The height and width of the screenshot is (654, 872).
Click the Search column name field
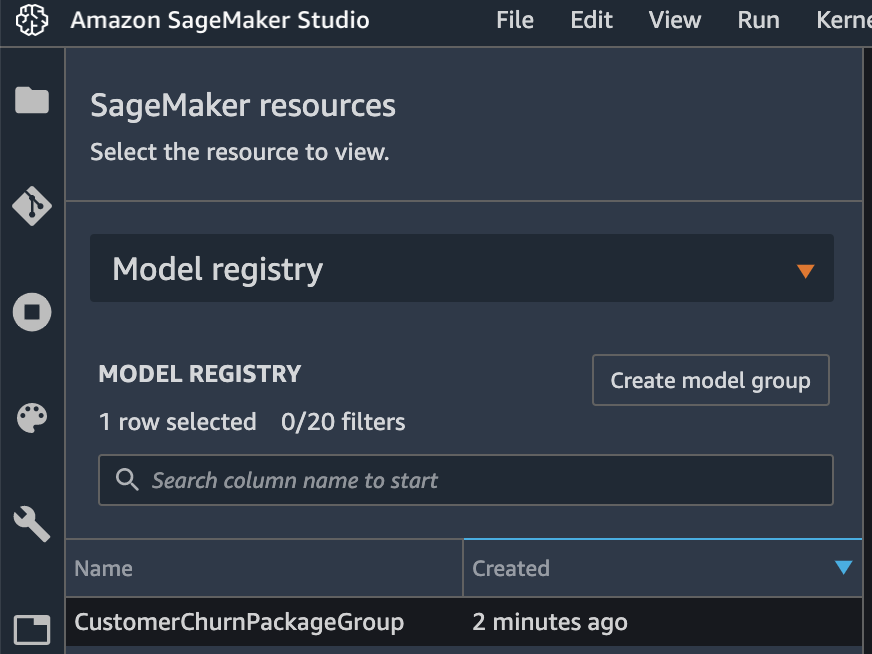pyautogui.click(x=466, y=480)
